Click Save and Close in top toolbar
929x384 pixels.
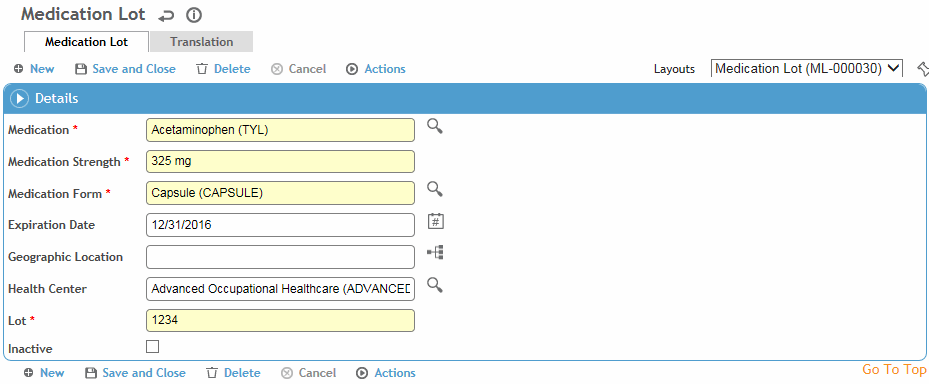[125, 69]
